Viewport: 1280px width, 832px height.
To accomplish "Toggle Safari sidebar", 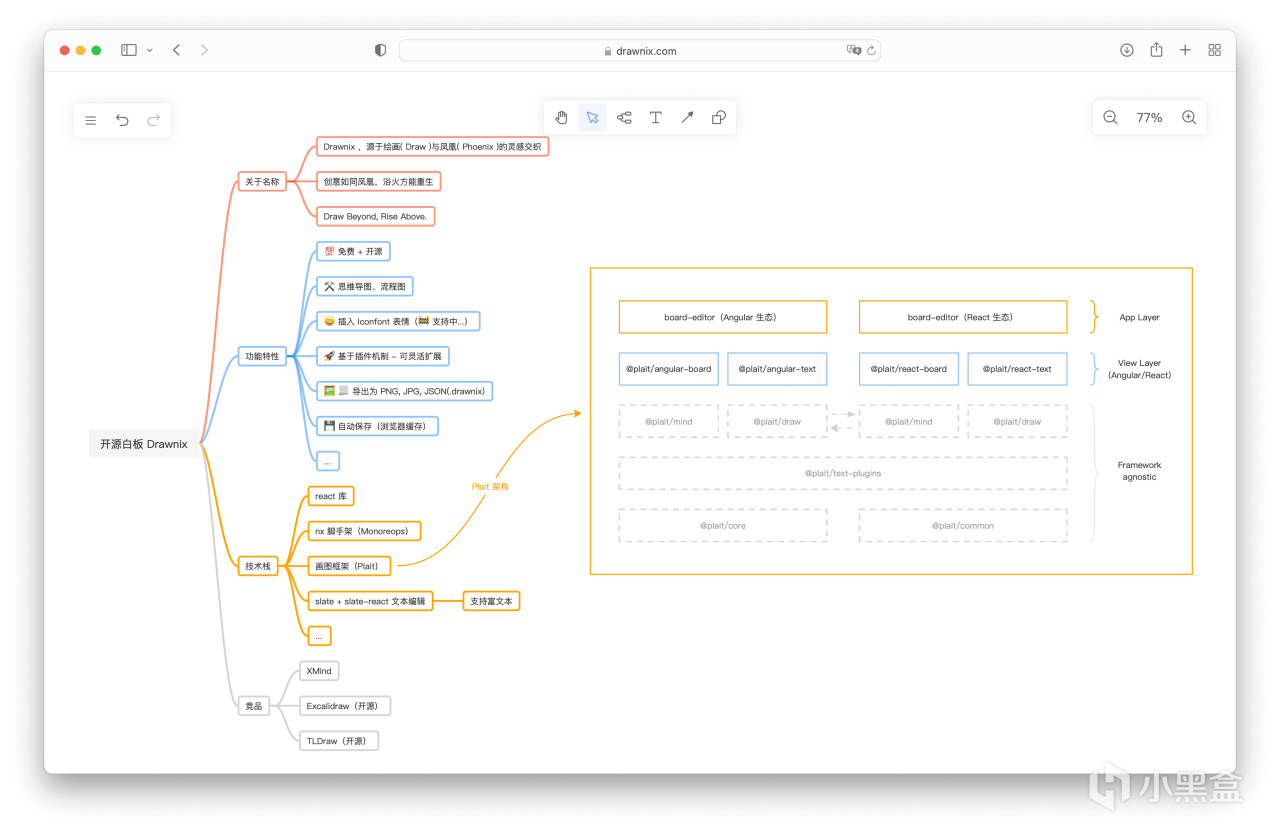I will click(129, 50).
